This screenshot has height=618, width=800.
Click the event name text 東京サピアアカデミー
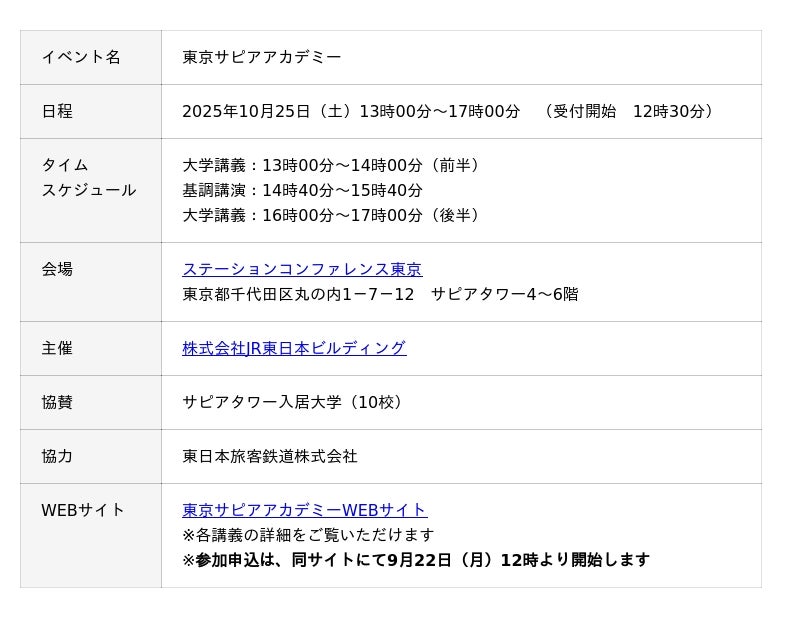click(262, 57)
